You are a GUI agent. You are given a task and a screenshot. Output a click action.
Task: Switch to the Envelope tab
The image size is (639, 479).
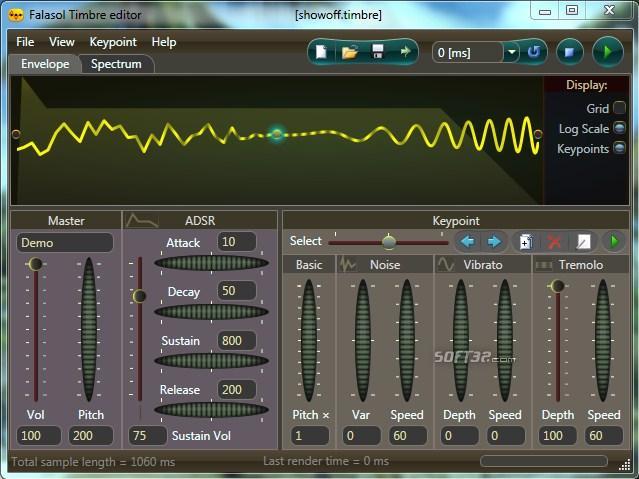point(45,64)
